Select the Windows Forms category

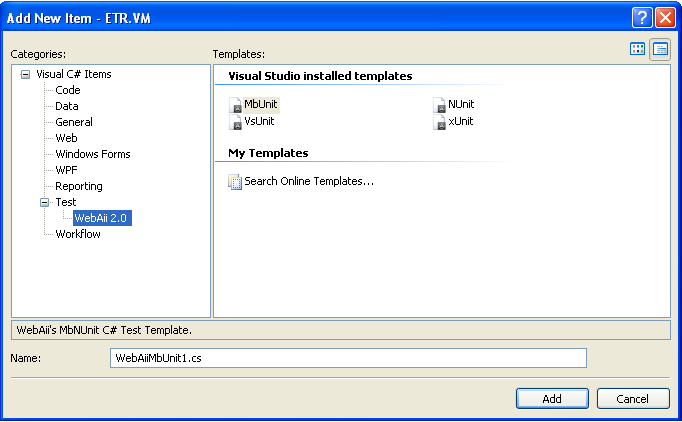click(x=93, y=154)
